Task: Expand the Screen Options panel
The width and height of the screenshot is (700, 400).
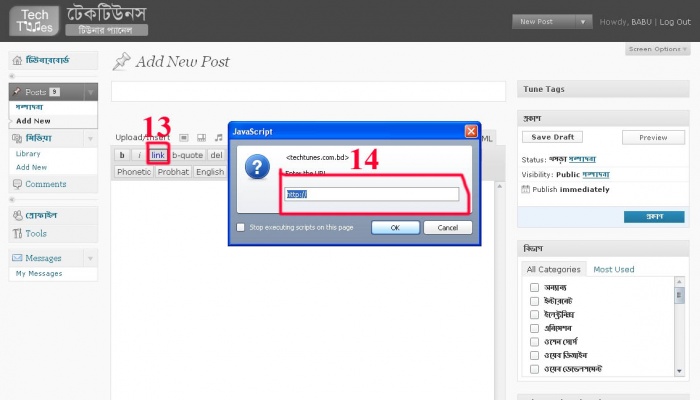Action: pos(658,49)
